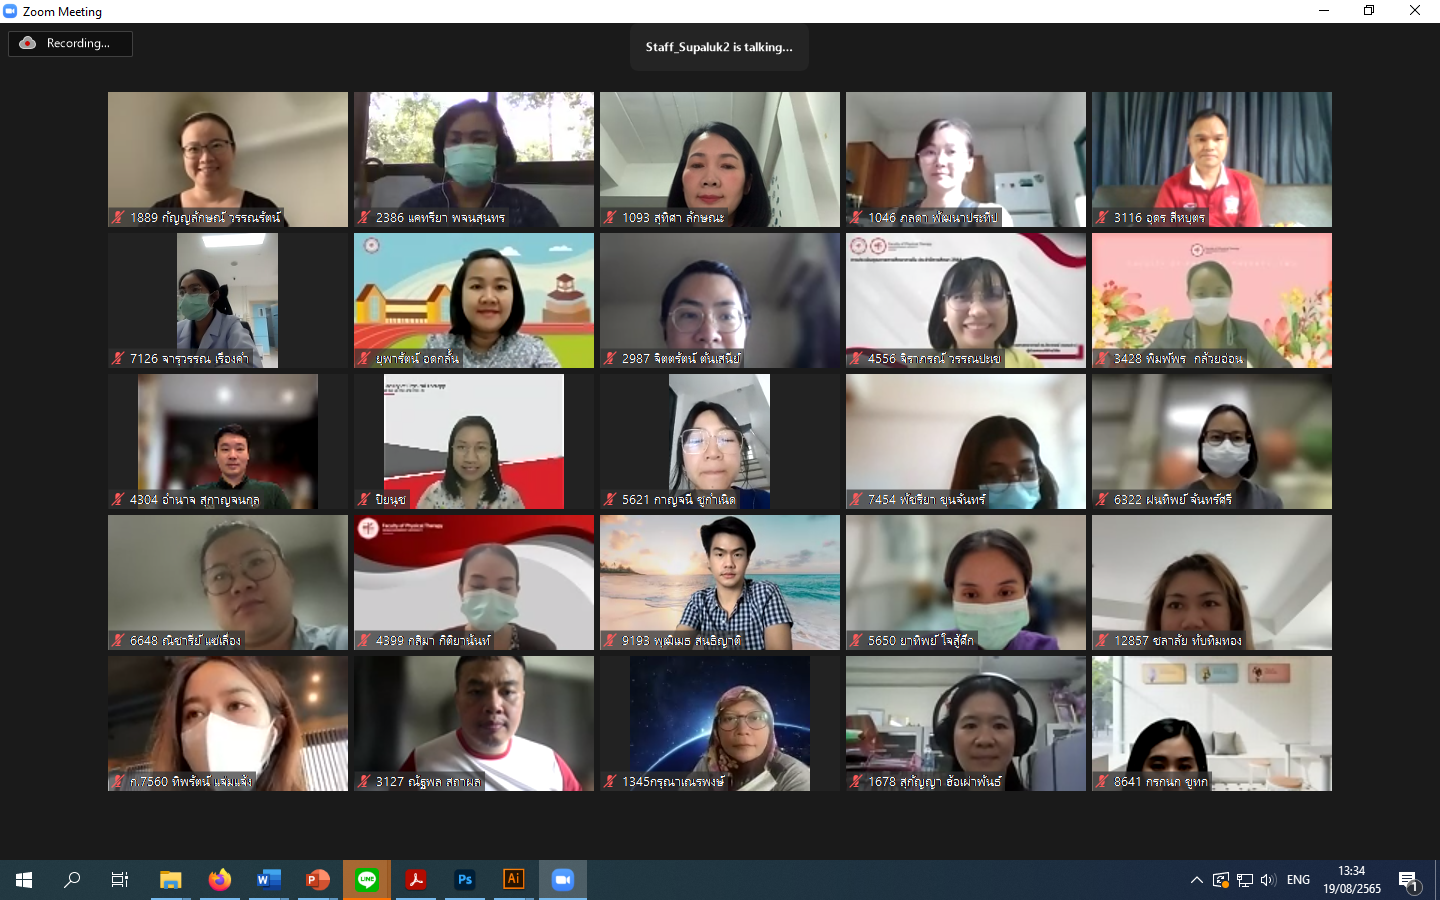Open Adobe Acrobat from the taskbar
1440x900 pixels.
416,880
